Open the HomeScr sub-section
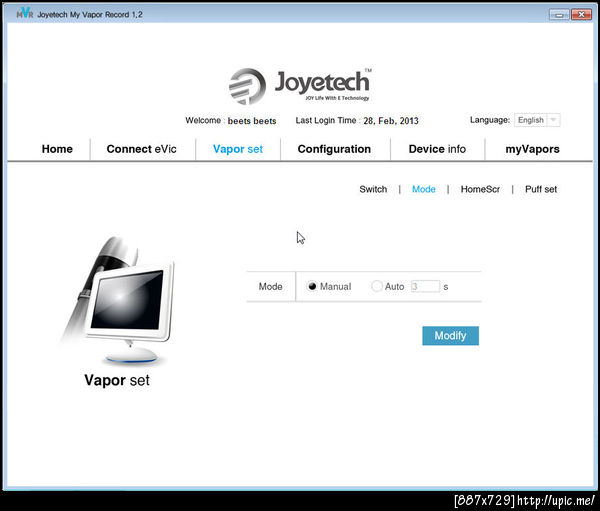This screenshot has height=511, width=600. pyautogui.click(x=480, y=189)
